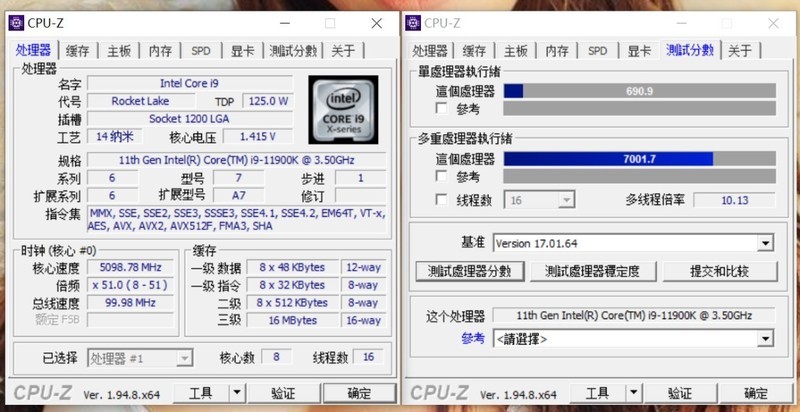Viewport: 800px width, 412px height.
Task: Click the CPU-Z app icon in right window title bar
Action: pos(413,23)
